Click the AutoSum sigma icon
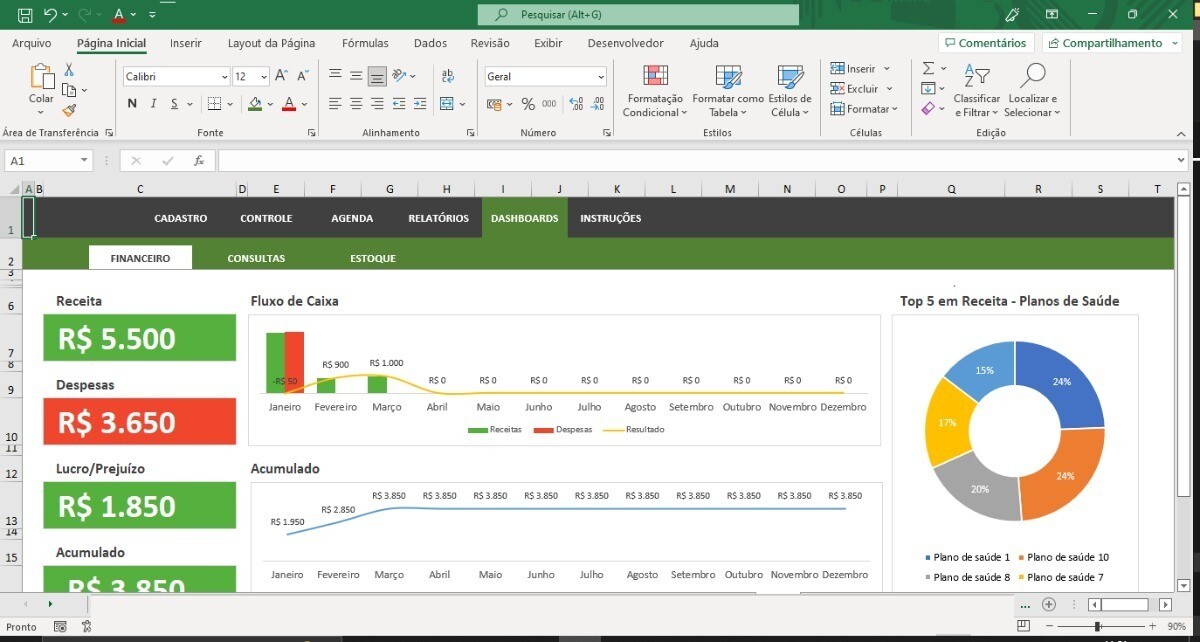Screen dimensions: 1200x642 pos(928,69)
